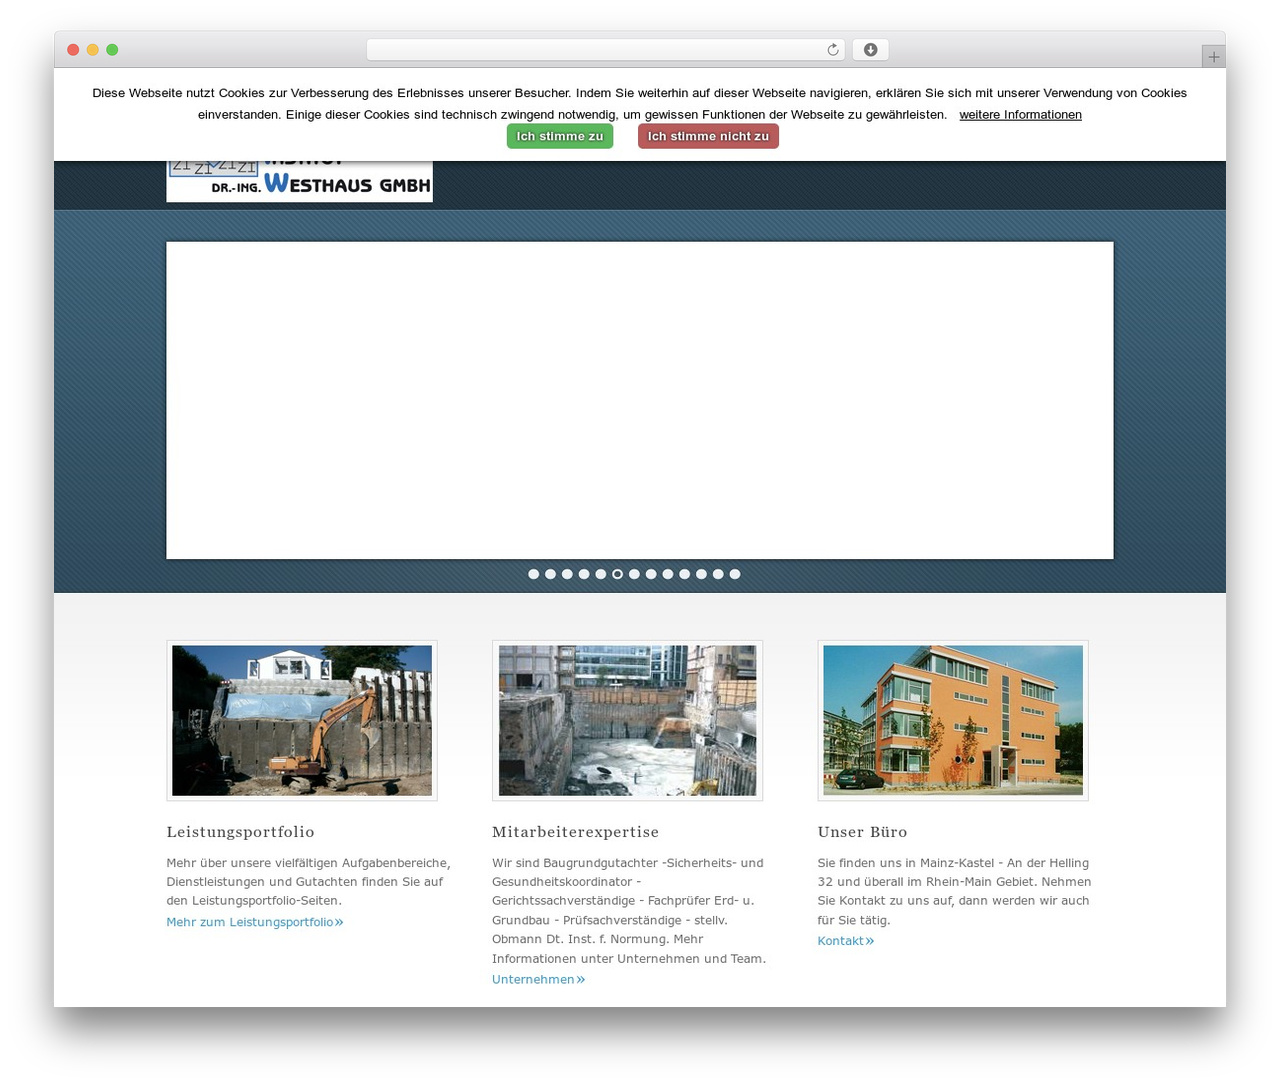Click paragraph starting 'Sie finden uns in Mainz-Kastel'

(954, 892)
